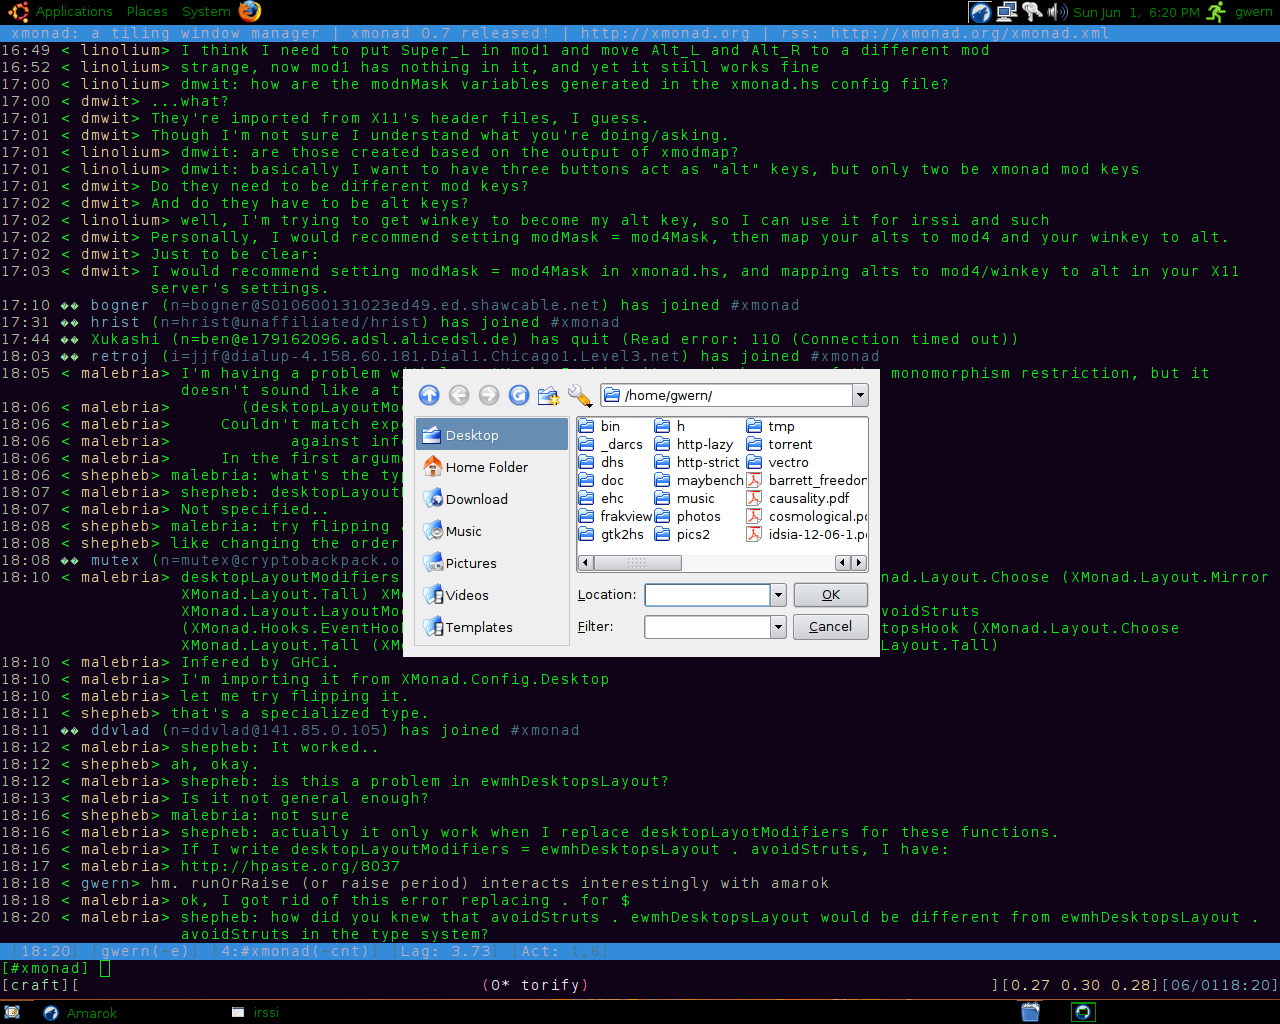Screen dimensions: 1280x1024
Task: Open the wrench configure menu
Action: [x=579, y=395]
